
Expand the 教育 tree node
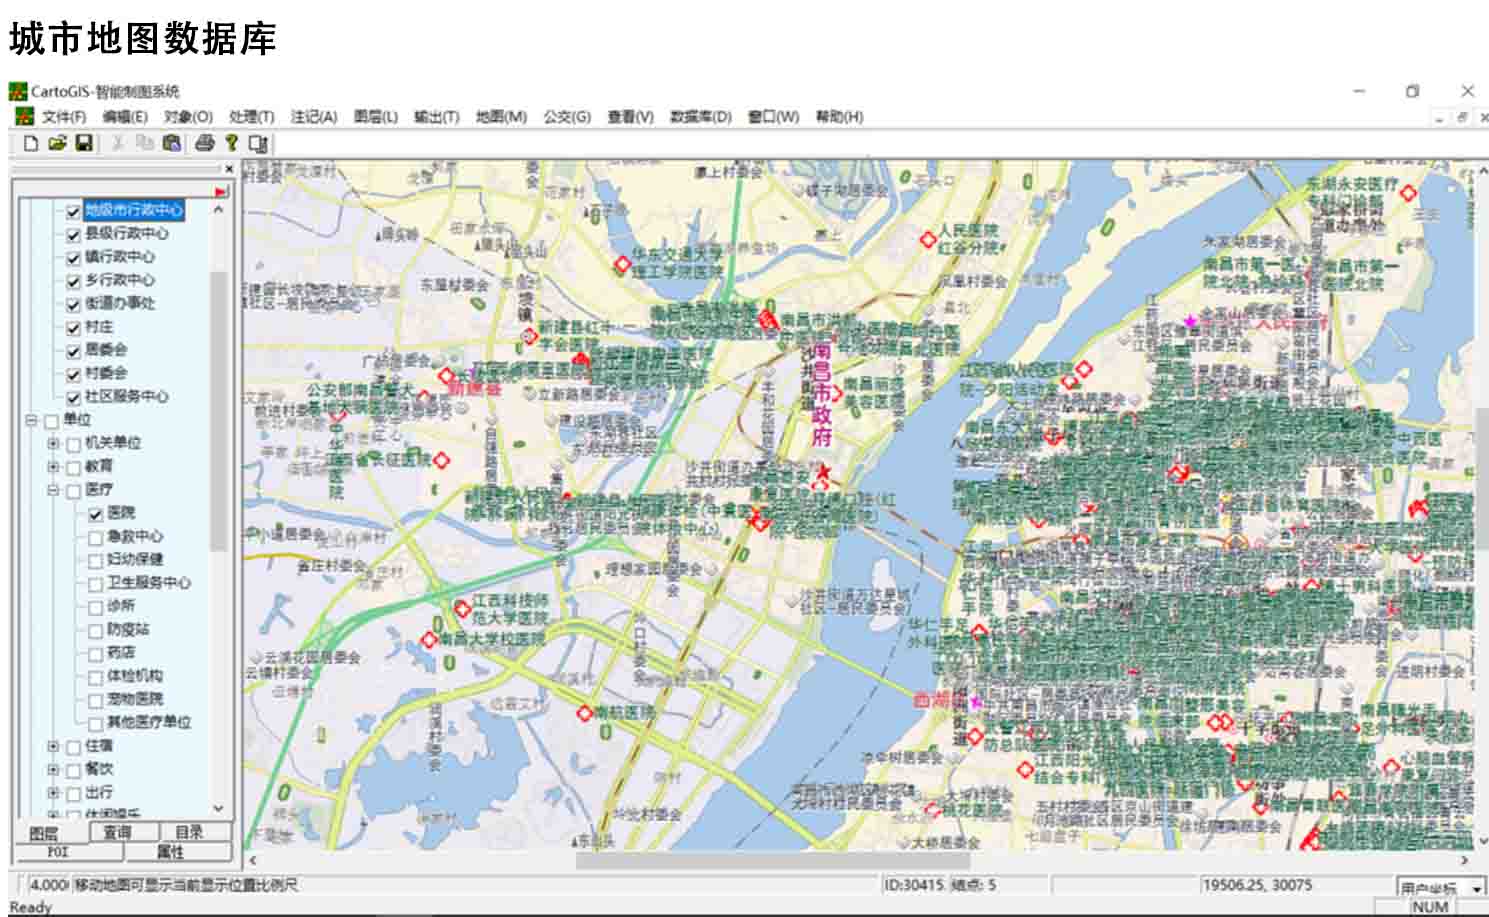click(53, 467)
